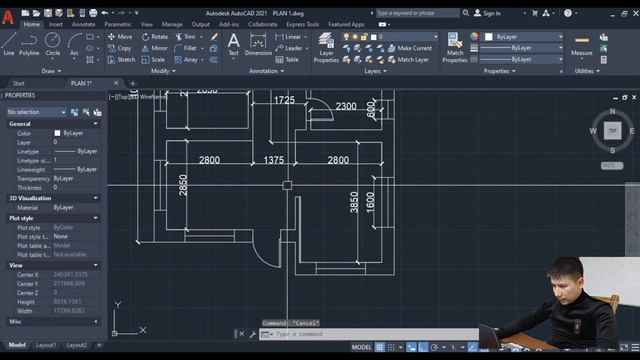Screen dimensions: 640x360
Task: Open the Parametric ribbon tab
Action: [x=118, y=24]
